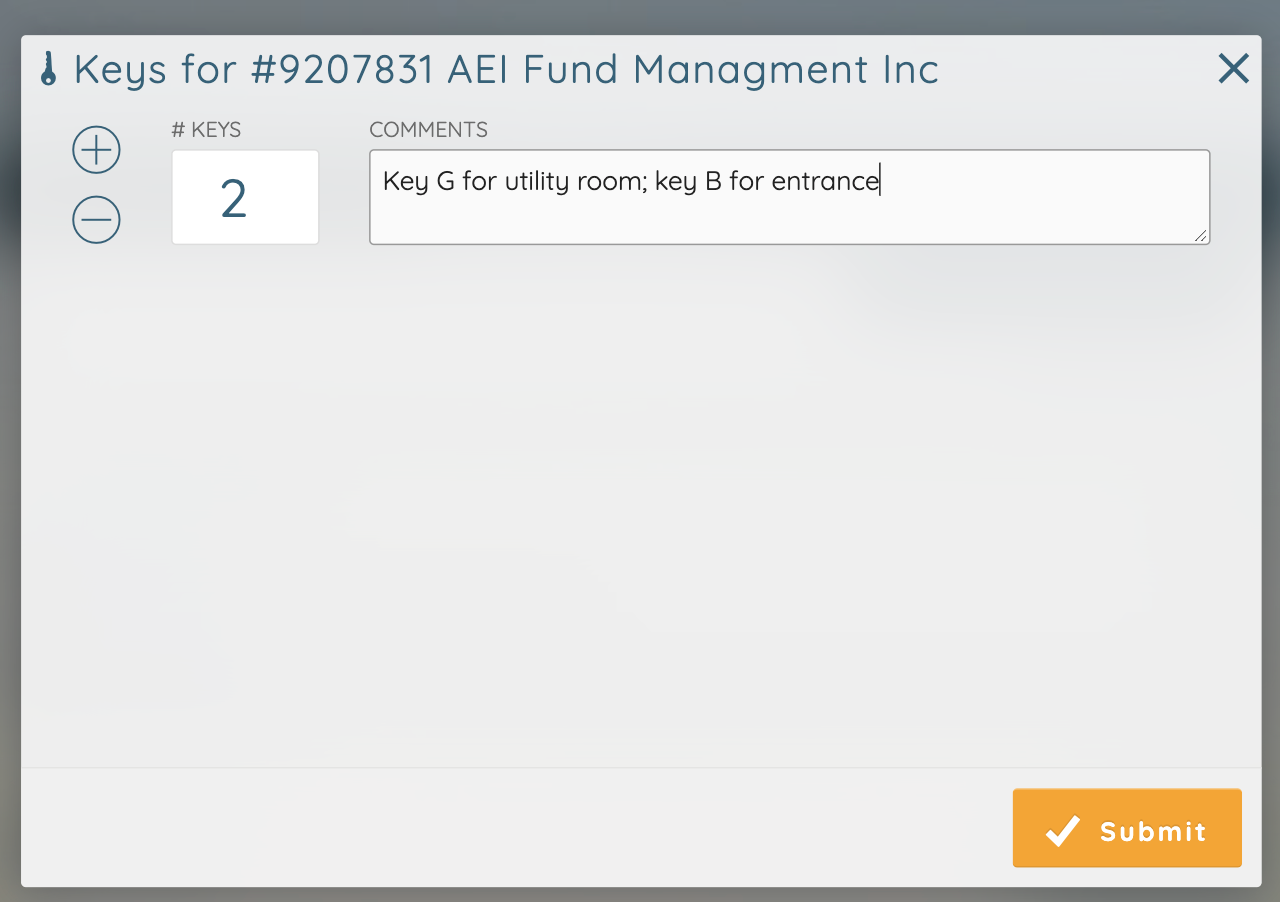Click on 'Key G' text in comments
Screen dimensions: 1280x902
point(418,182)
